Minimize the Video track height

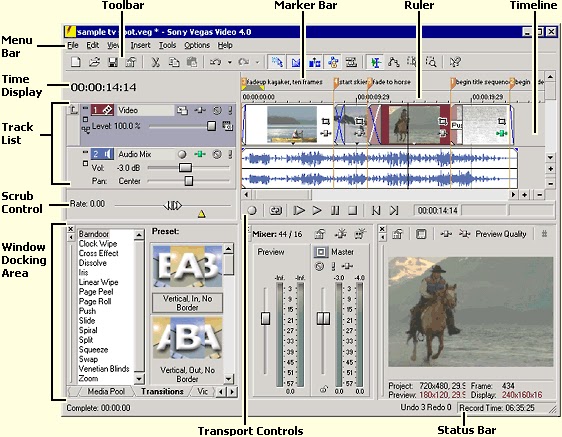coord(85,108)
